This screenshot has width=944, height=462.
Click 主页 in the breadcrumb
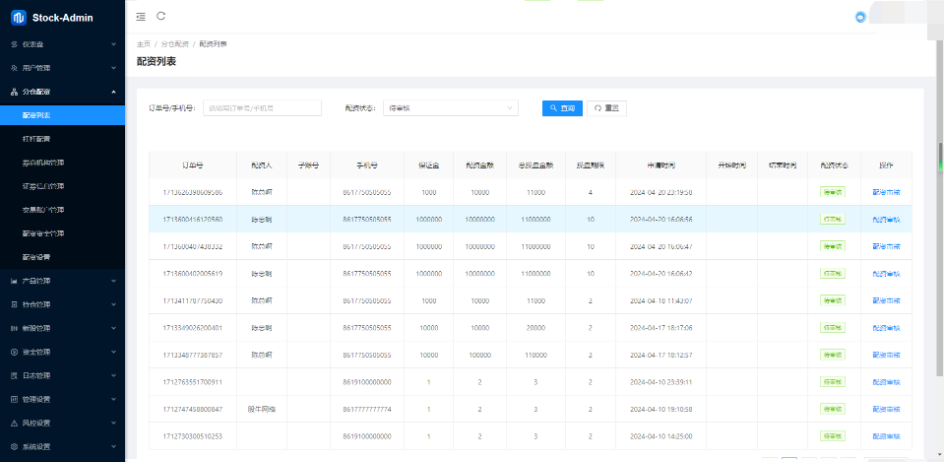[143, 44]
